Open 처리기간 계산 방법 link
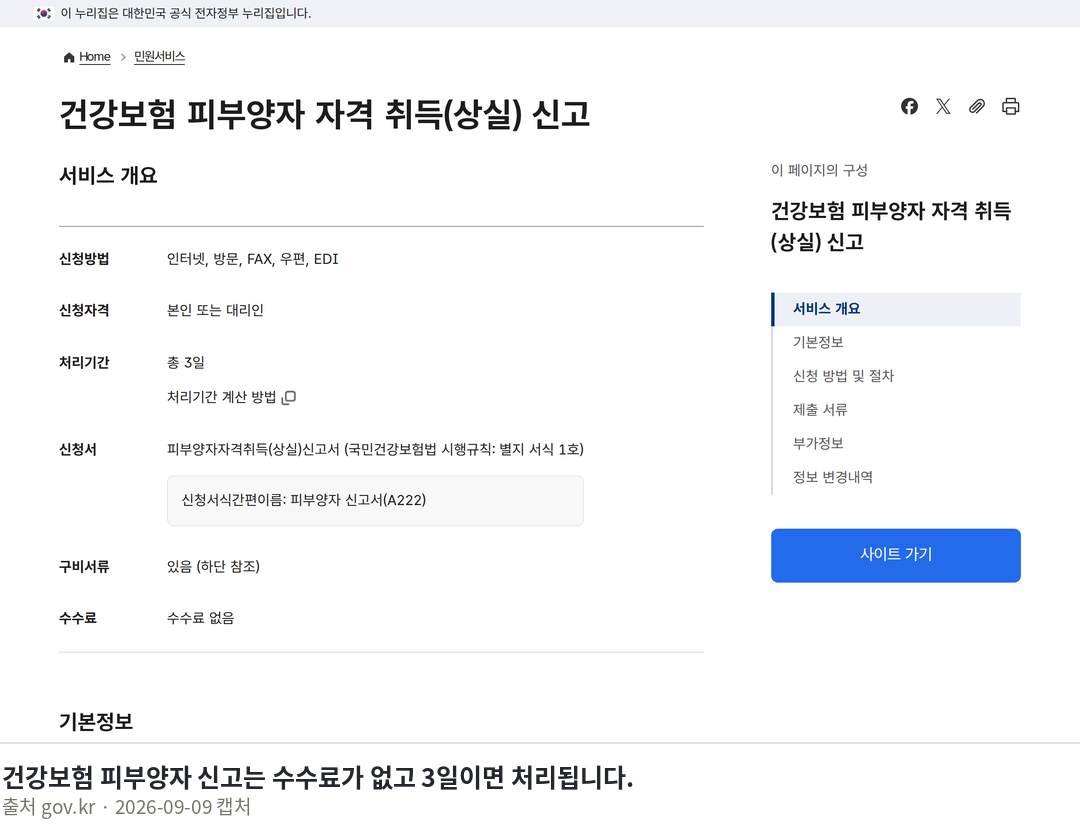 (221, 397)
